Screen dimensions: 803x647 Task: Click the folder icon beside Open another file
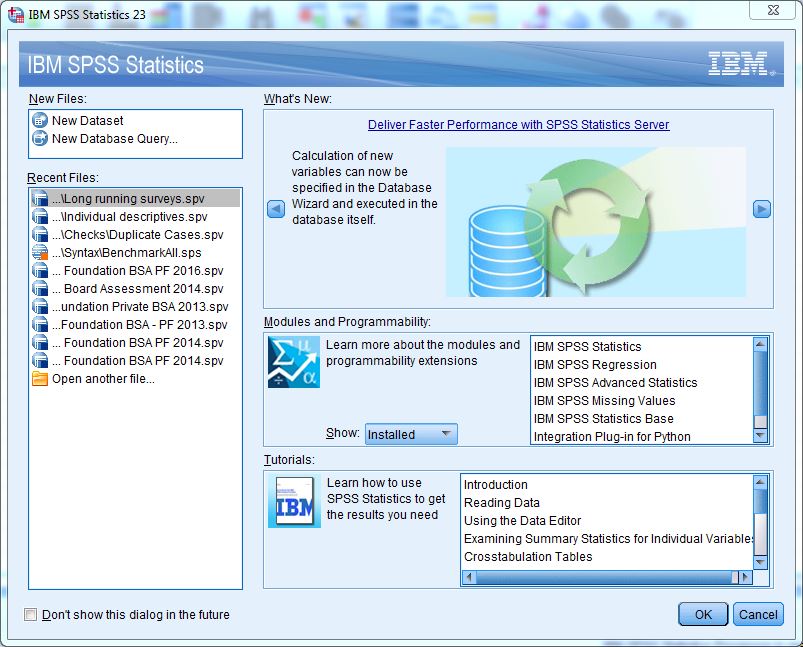pyautogui.click(x=38, y=378)
